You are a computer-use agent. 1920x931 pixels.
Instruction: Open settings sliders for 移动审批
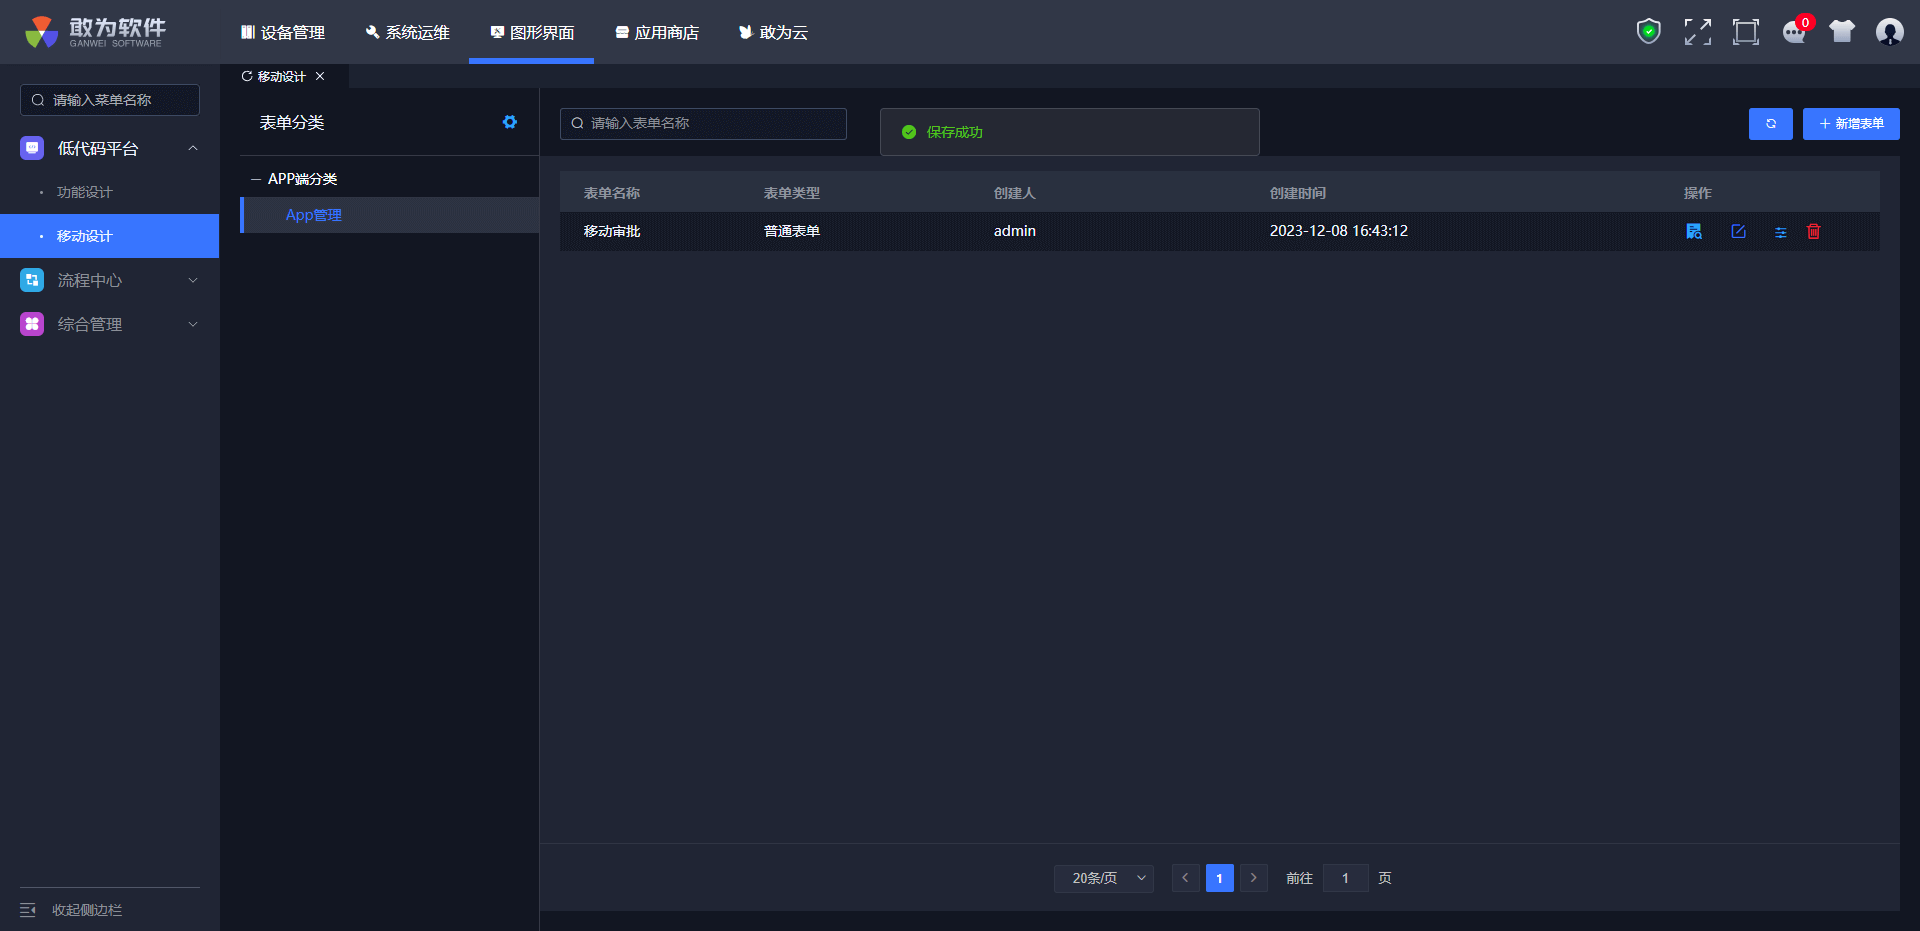[1780, 232]
